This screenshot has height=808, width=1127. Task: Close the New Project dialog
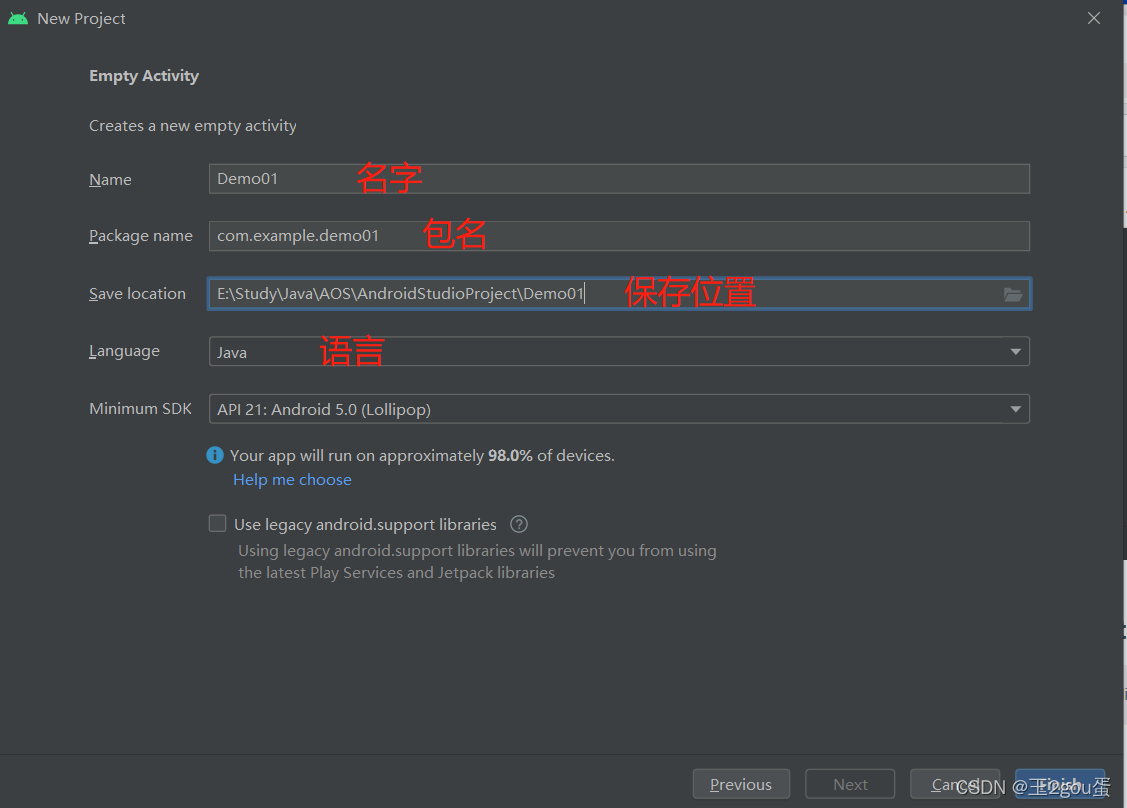point(1094,19)
